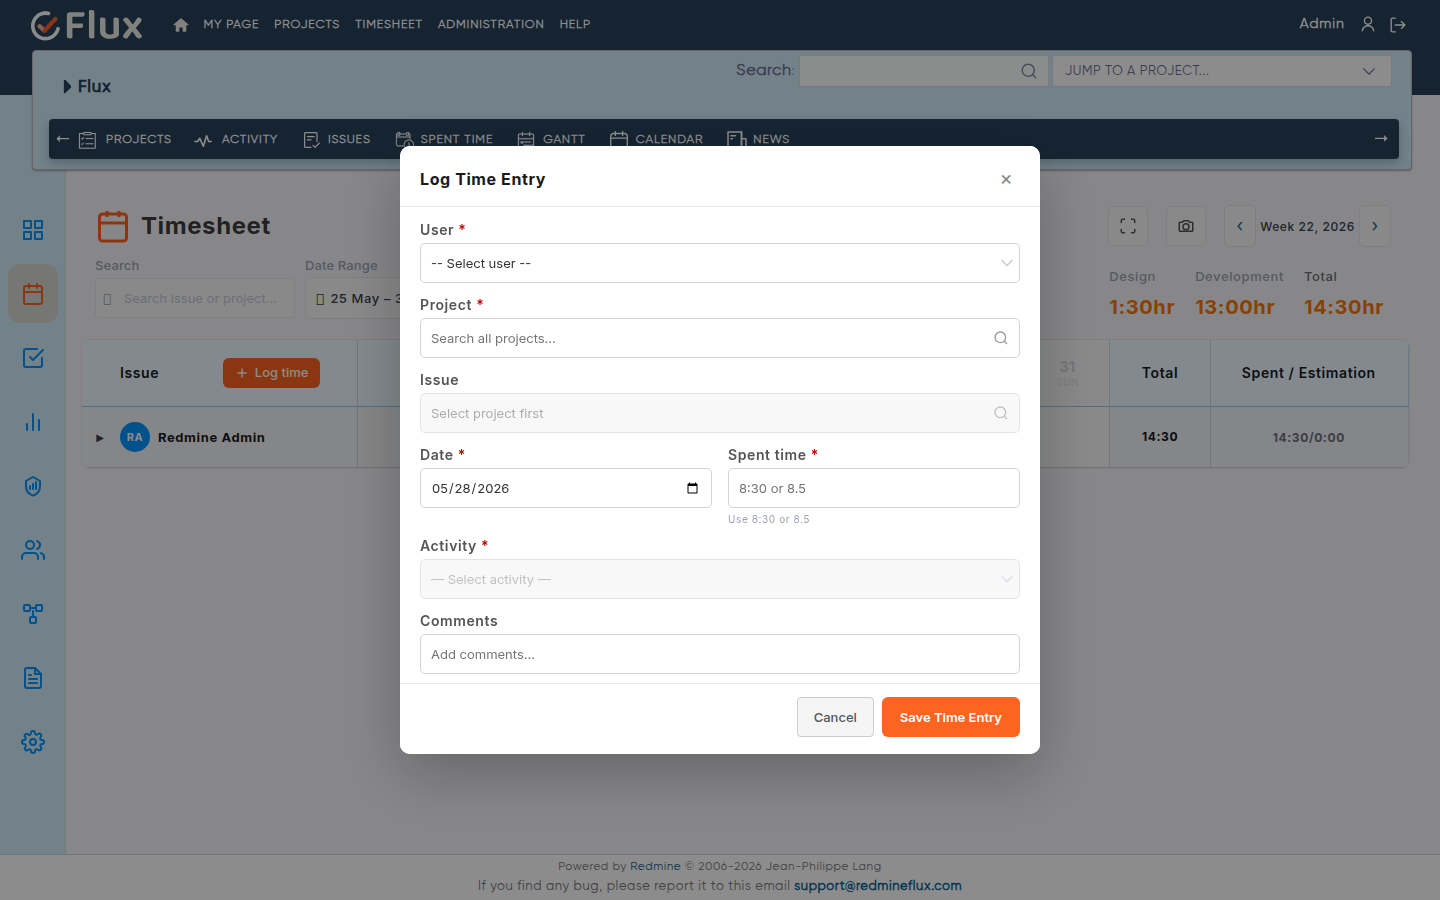
Task: Toggle fullscreen view of timesheet
Action: click(x=1128, y=226)
